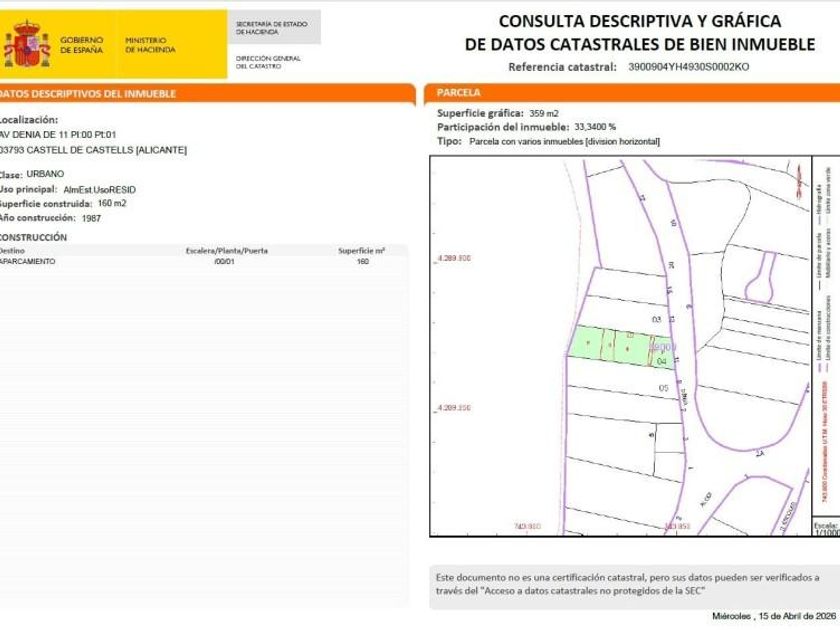The width and height of the screenshot is (840, 630).
Task: Click the '/00/01' table cell
Action: tap(224, 261)
